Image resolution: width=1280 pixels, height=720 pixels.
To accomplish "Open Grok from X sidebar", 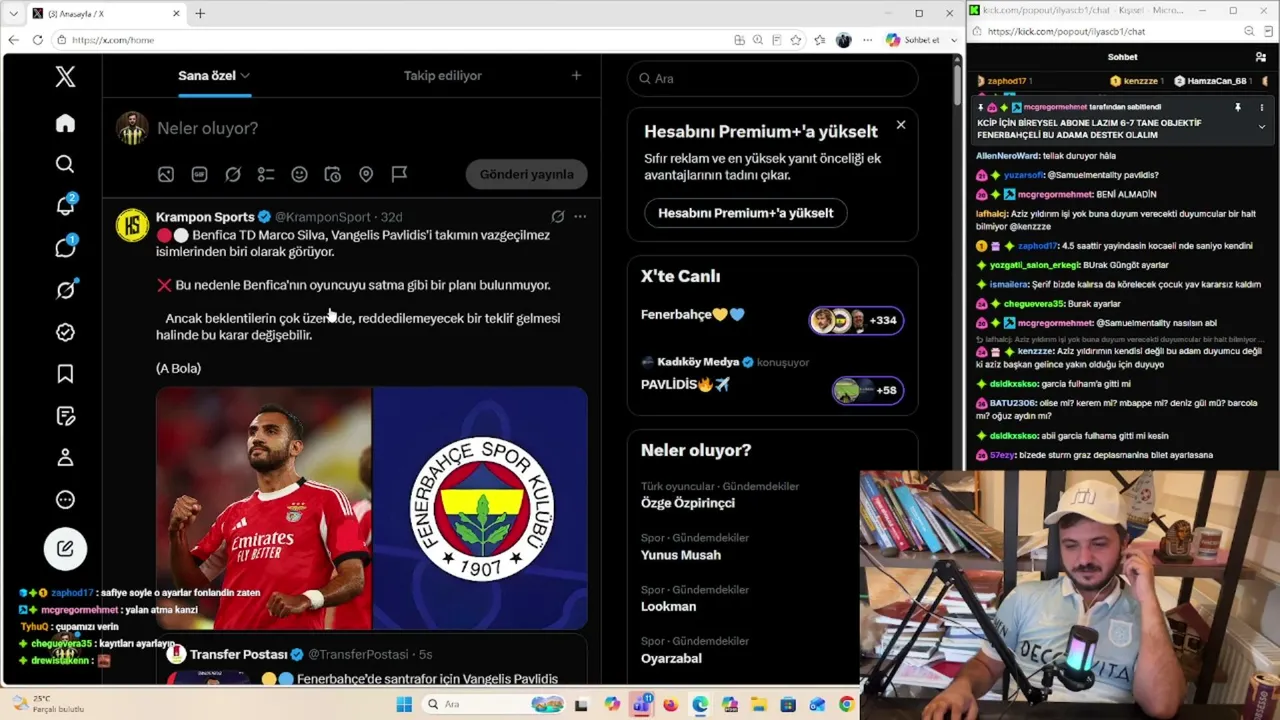I will tap(65, 290).
